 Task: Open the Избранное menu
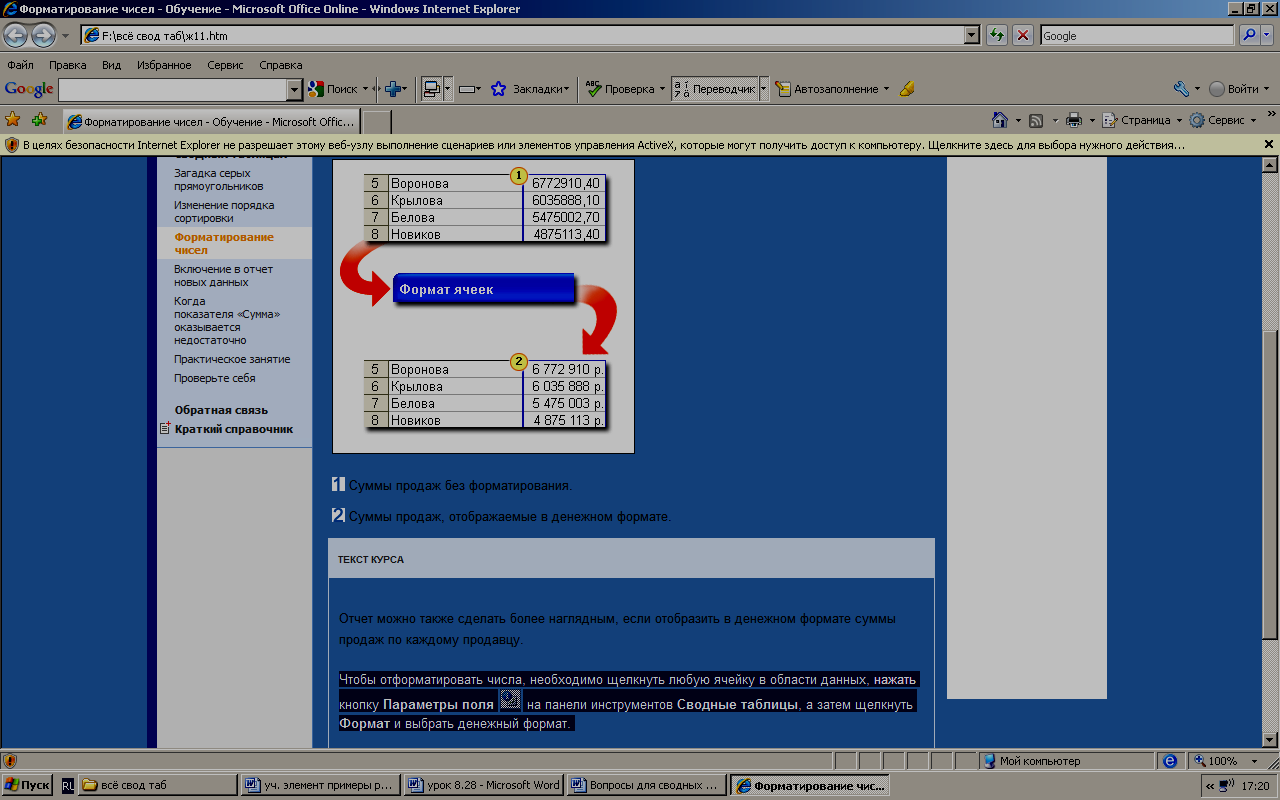tap(164, 65)
